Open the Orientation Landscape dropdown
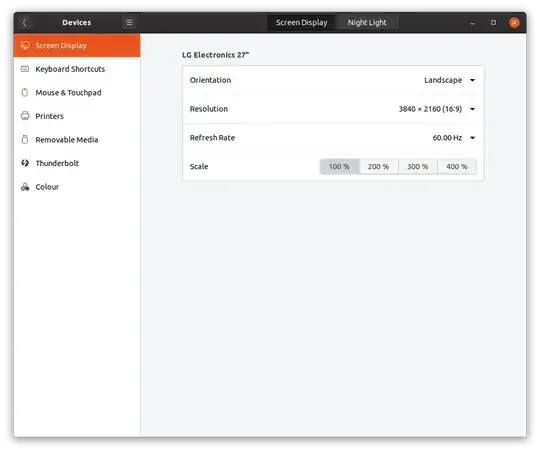This screenshot has height=452, width=540. 449,80
